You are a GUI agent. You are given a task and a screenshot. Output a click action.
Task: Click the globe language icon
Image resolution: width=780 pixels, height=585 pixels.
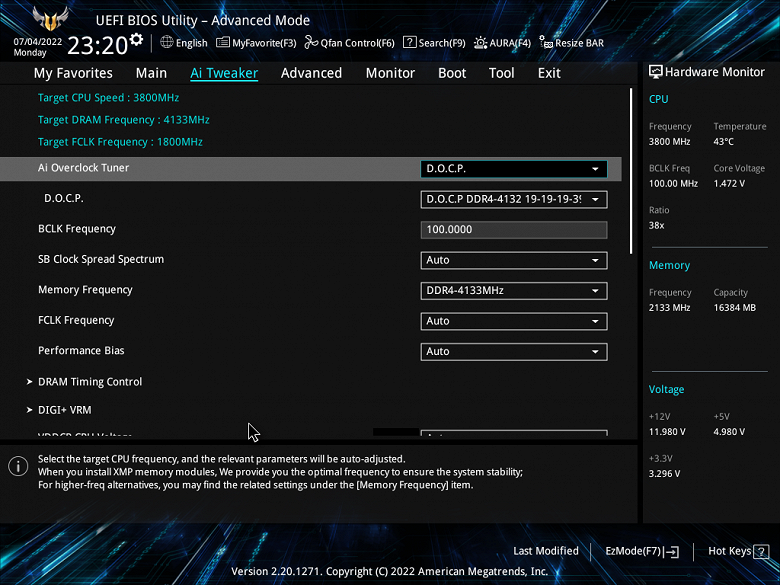(x=167, y=42)
